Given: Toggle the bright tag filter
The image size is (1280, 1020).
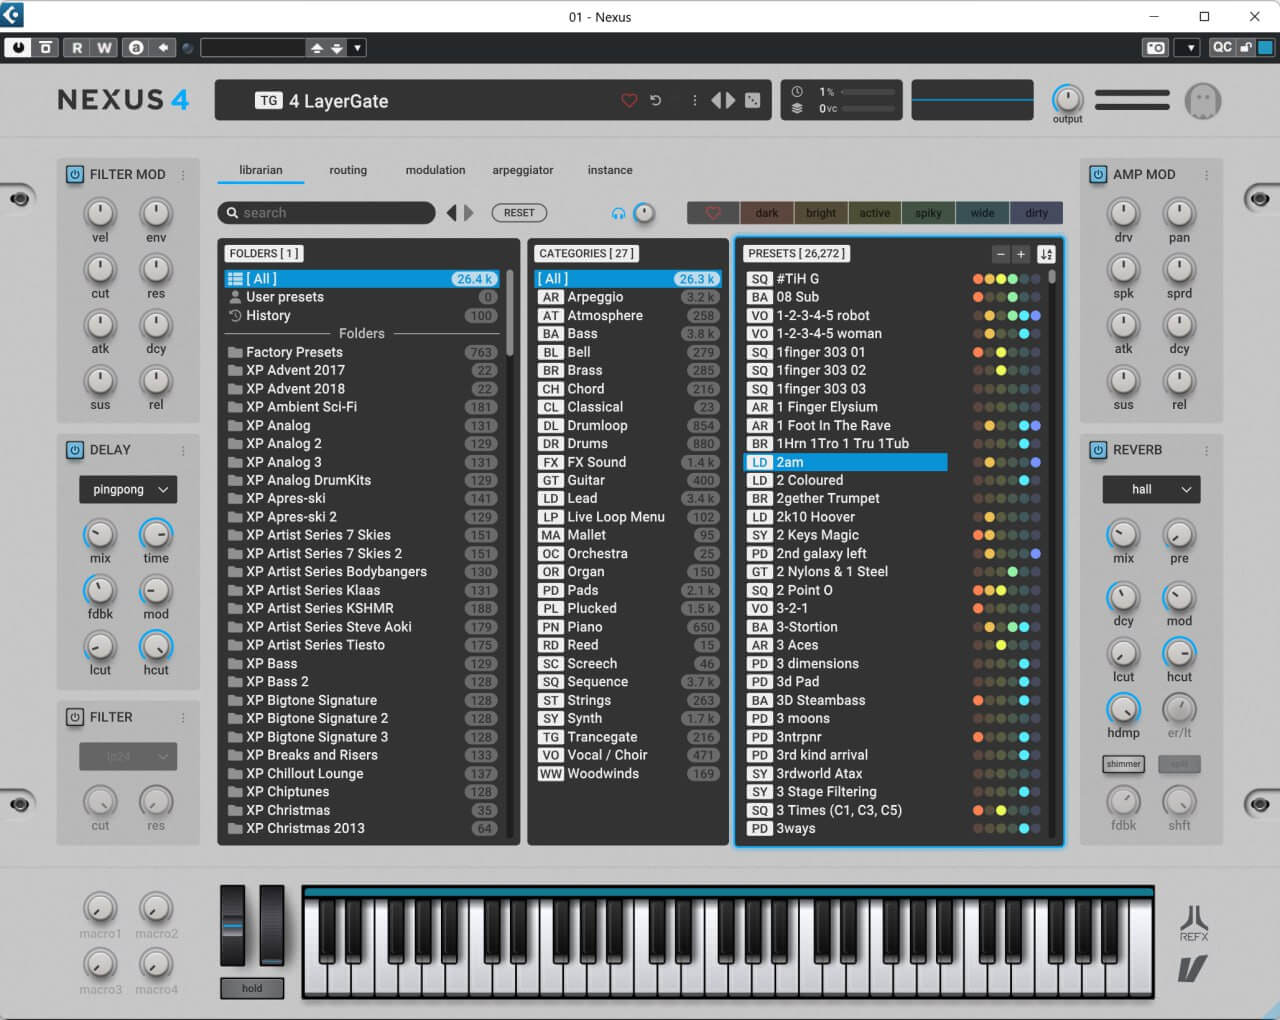Looking at the screenshot, I should (x=821, y=213).
